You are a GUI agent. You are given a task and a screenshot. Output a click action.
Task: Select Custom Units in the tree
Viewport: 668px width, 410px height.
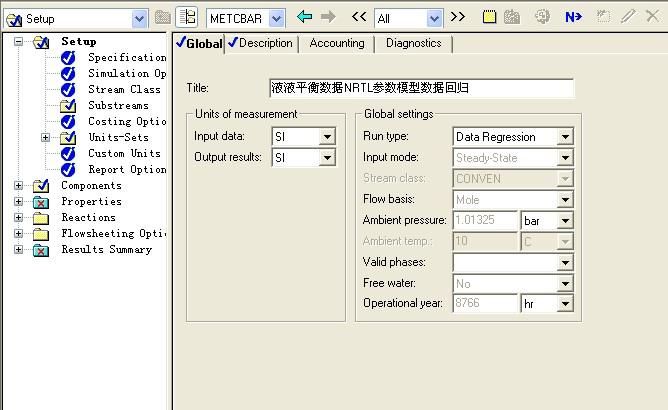pos(124,153)
